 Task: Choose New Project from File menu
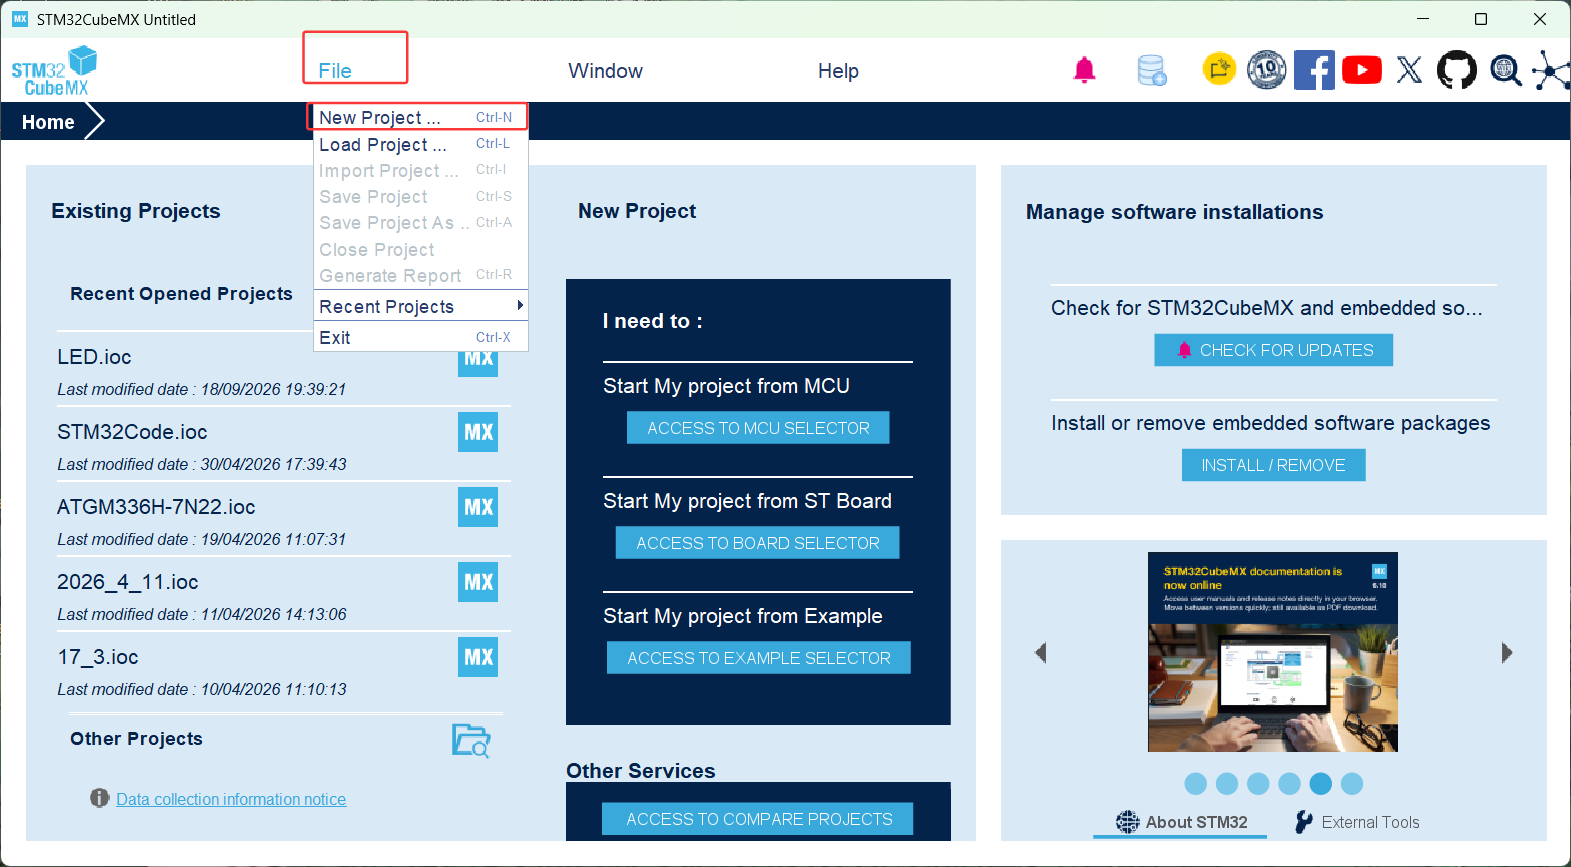pyautogui.click(x=420, y=117)
